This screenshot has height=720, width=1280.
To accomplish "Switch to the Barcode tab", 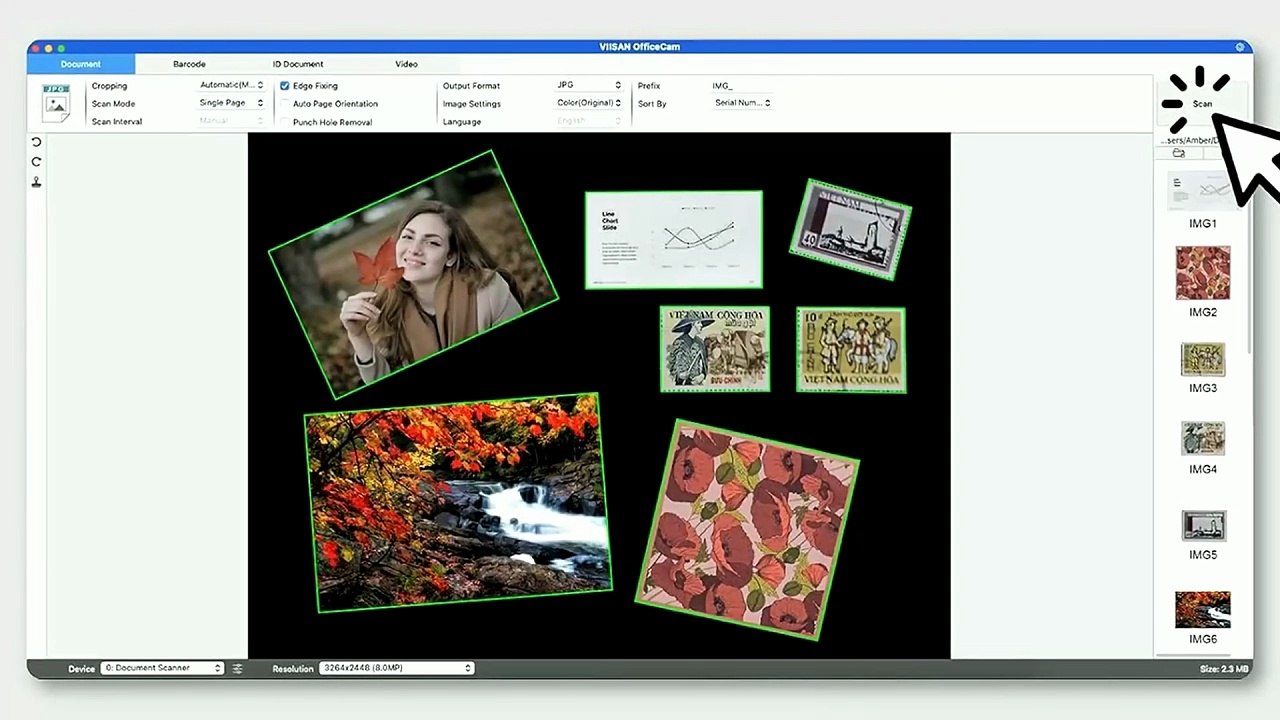I will tap(189, 64).
